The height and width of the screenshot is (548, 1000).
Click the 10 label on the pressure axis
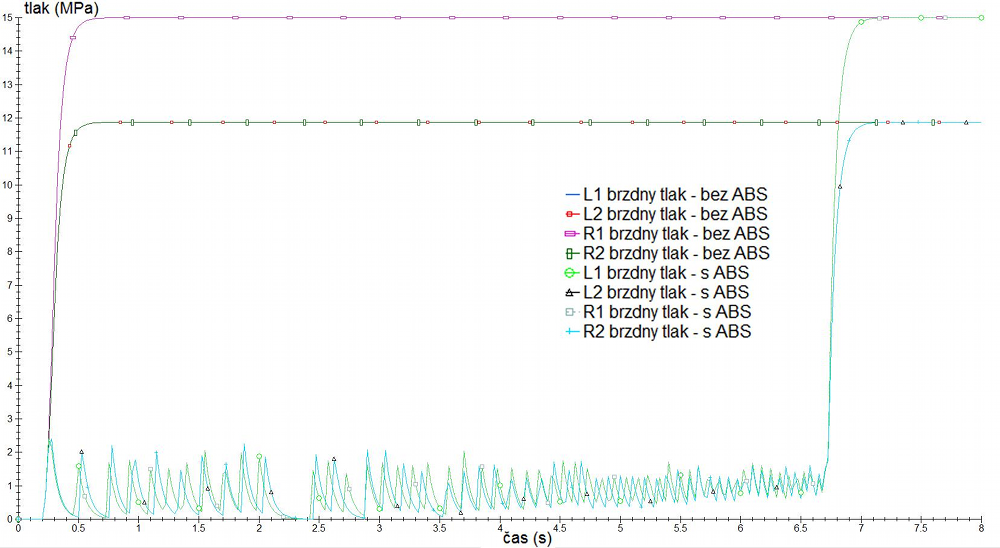point(8,185)
